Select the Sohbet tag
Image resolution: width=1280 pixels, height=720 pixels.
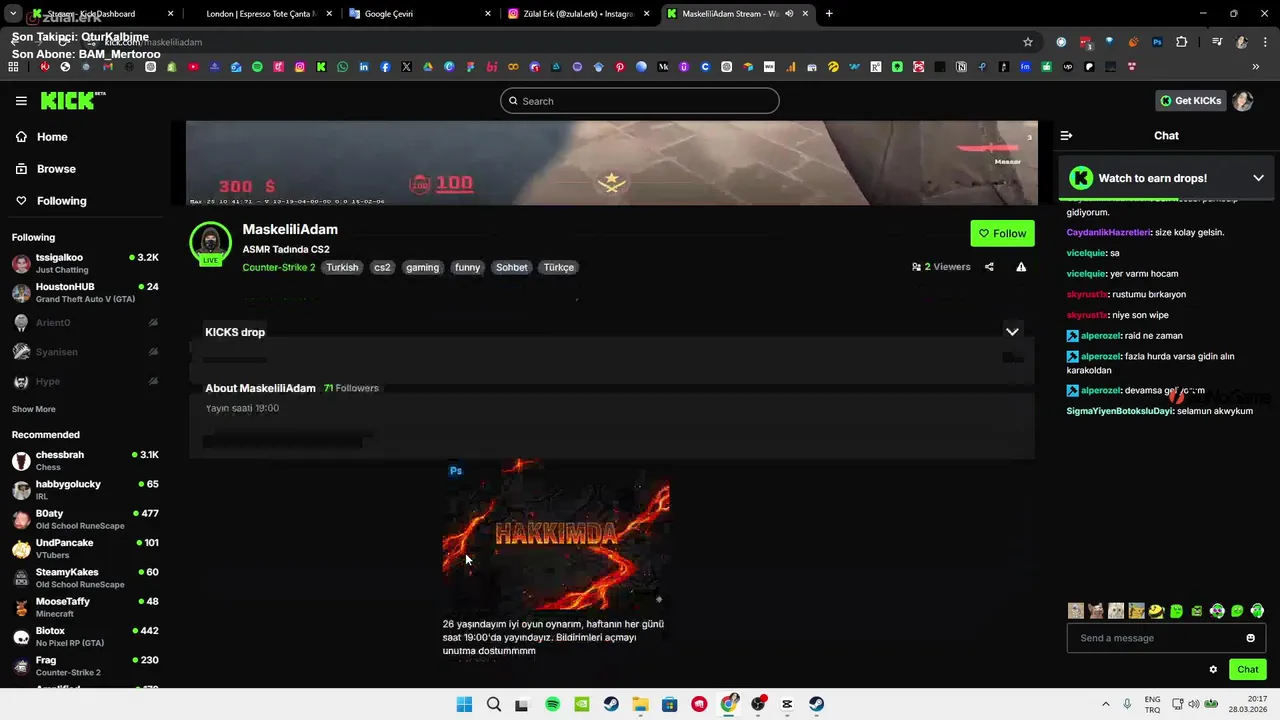point(512,267)
